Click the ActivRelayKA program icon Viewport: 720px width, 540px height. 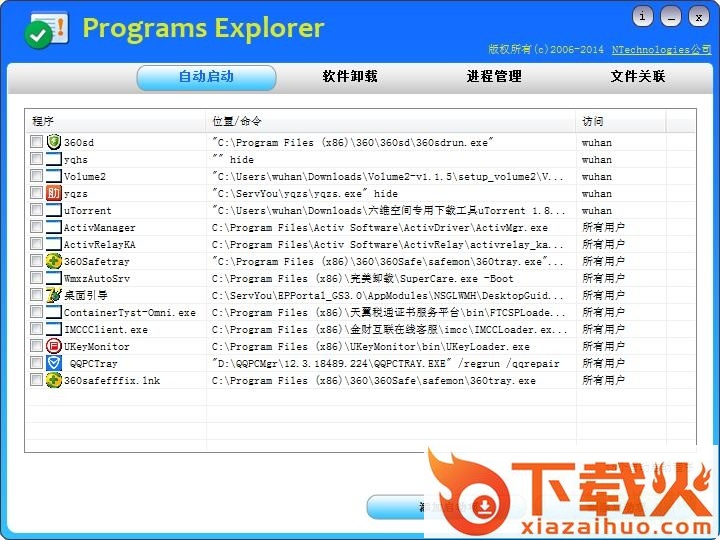(54, 244)
